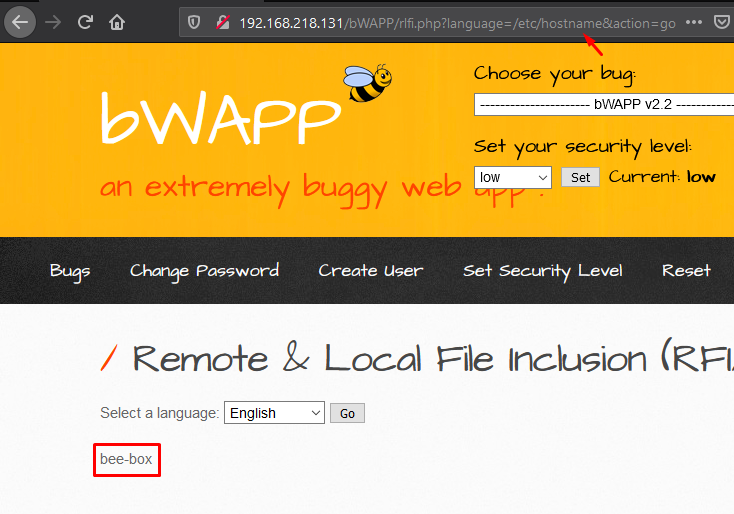Screen dimensions: 734x514
Task: Open the Set Security Level menu item
Action: point(543,271)
